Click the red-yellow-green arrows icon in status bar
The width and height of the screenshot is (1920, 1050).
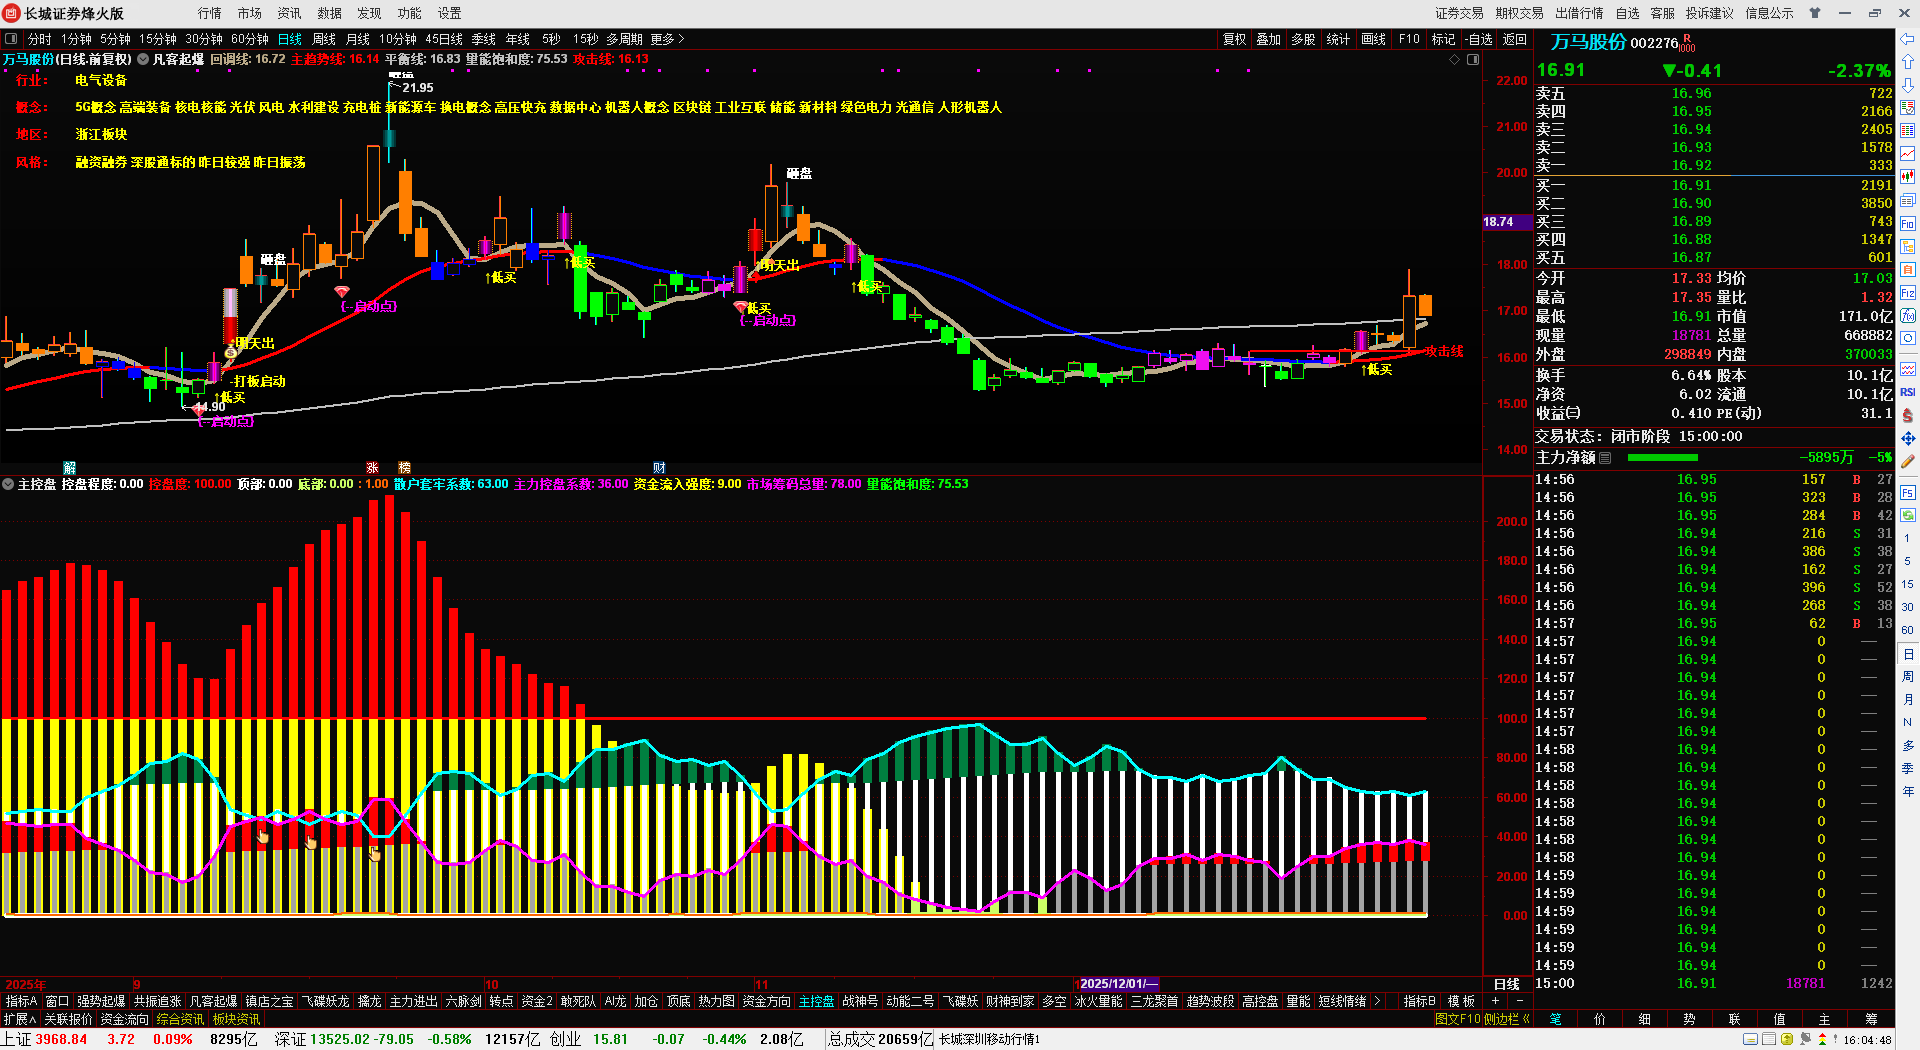[x=1821, y=1040]
